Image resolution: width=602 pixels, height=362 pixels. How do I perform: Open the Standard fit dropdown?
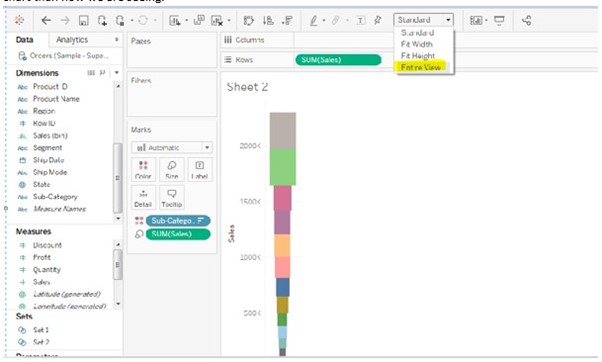tap(423, 20)
